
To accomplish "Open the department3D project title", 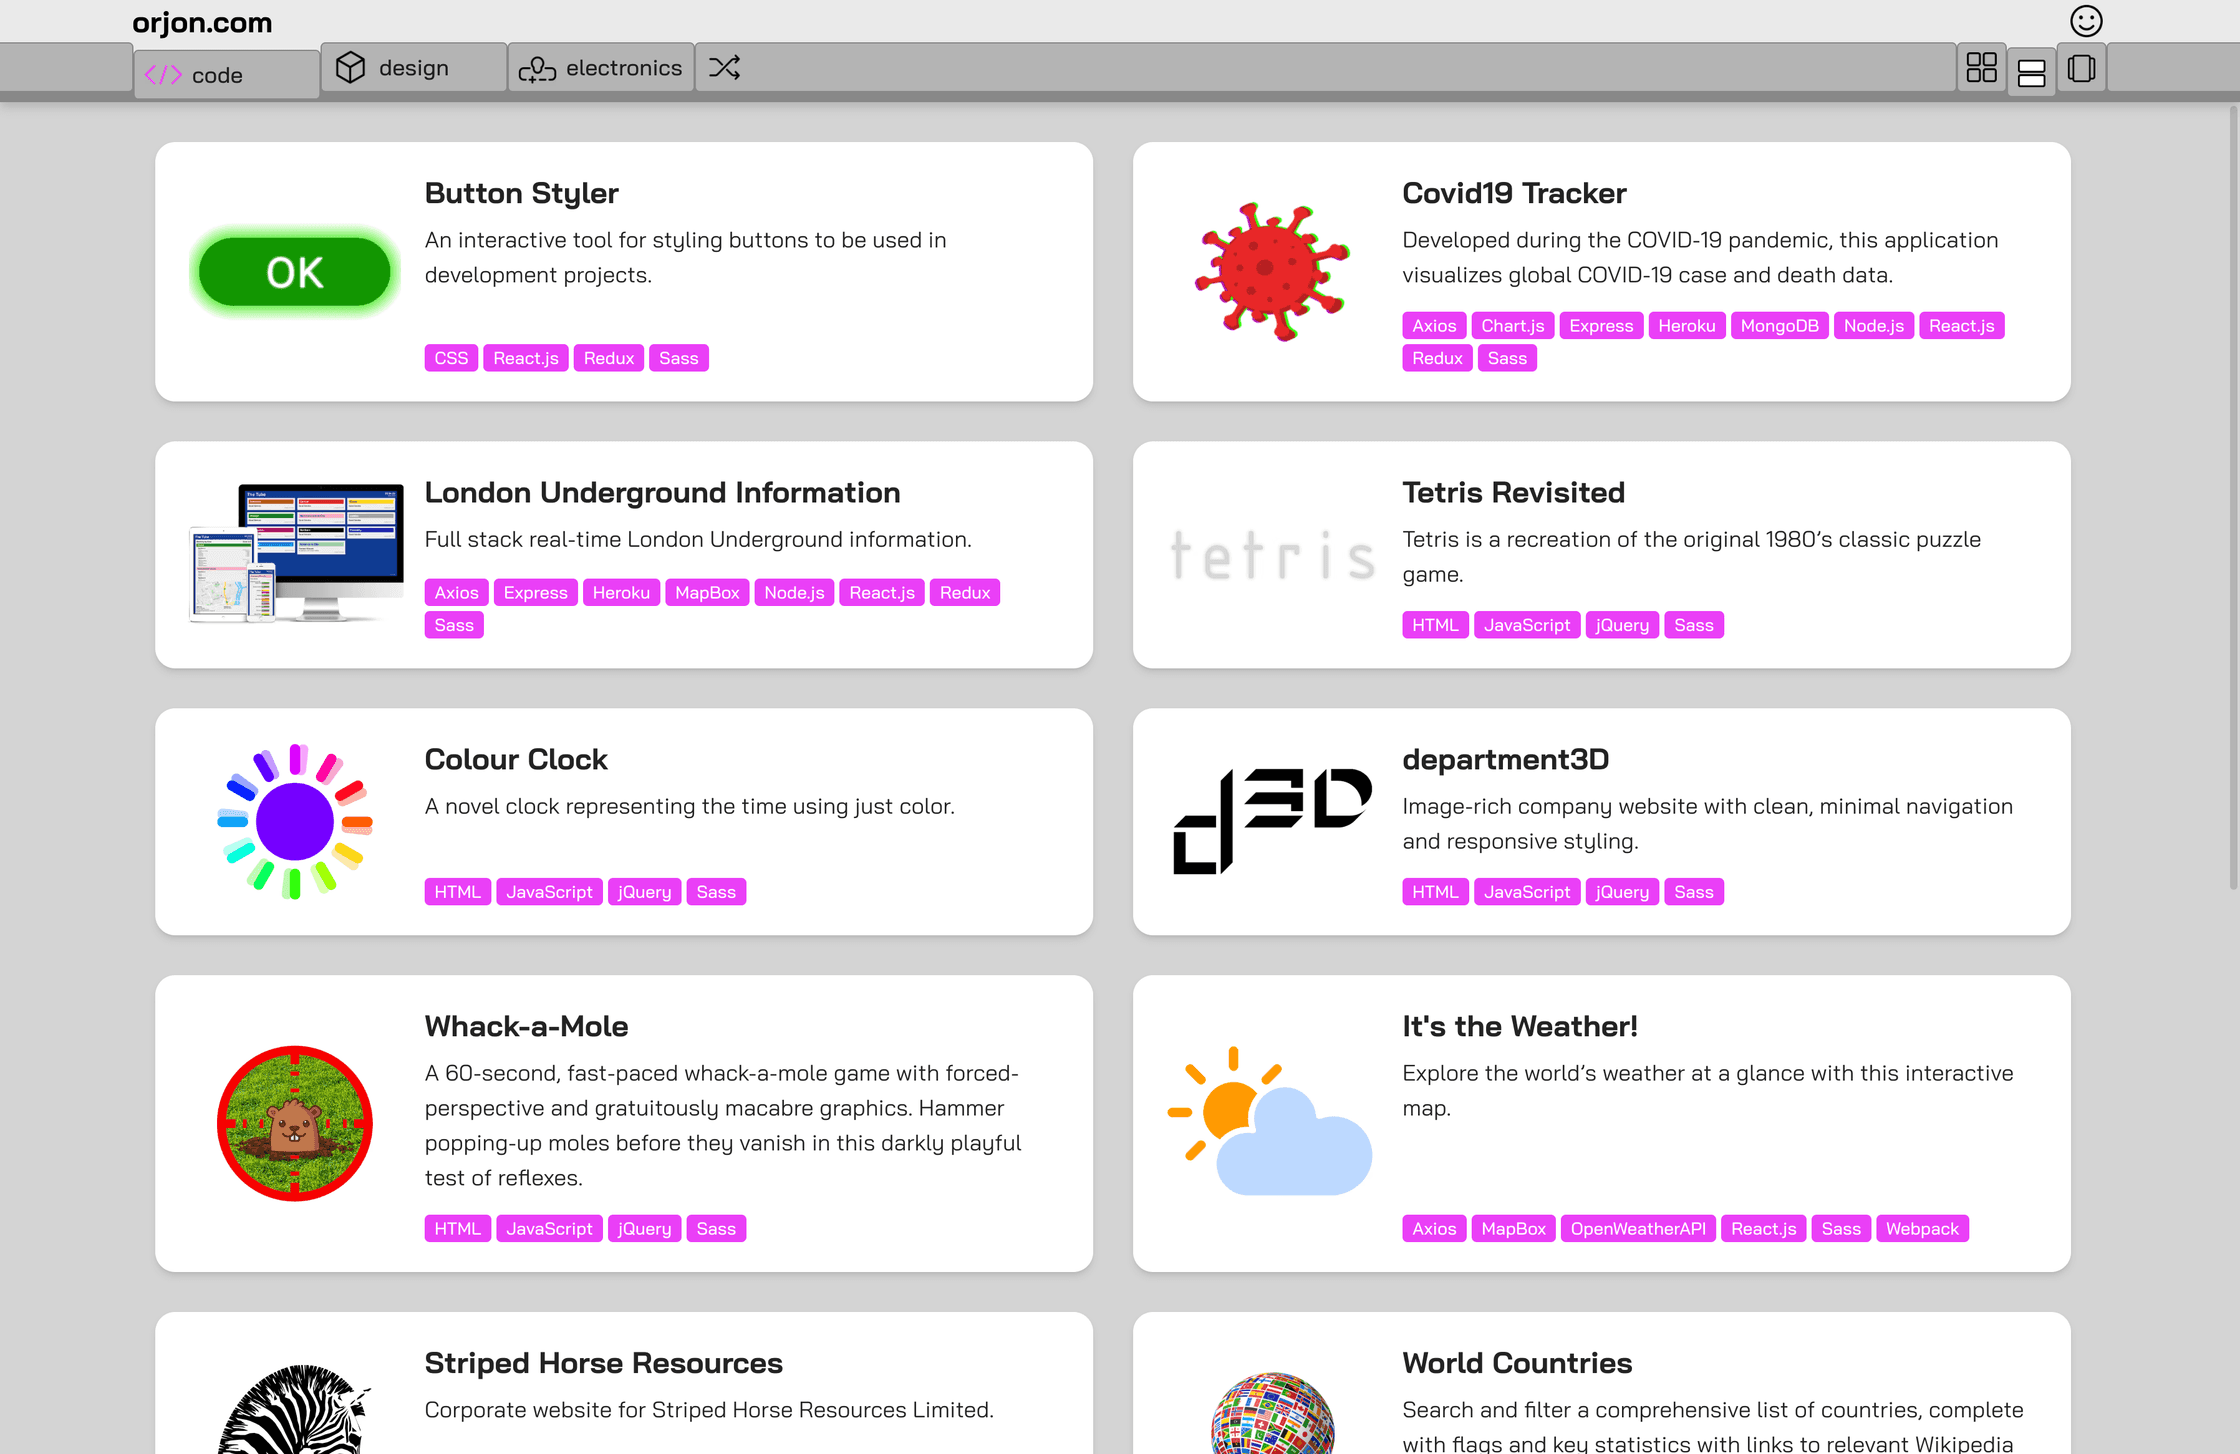I will tap(1505, 759).
